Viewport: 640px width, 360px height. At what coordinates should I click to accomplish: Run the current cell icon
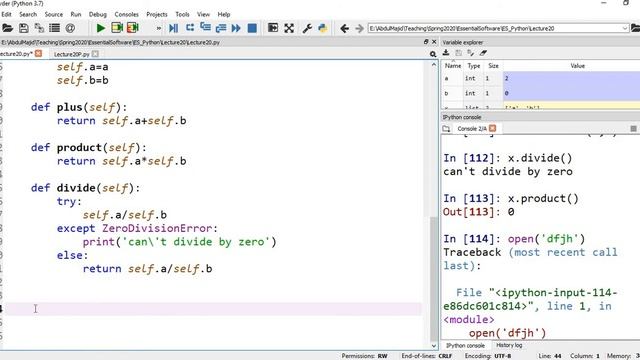point(117,28)
